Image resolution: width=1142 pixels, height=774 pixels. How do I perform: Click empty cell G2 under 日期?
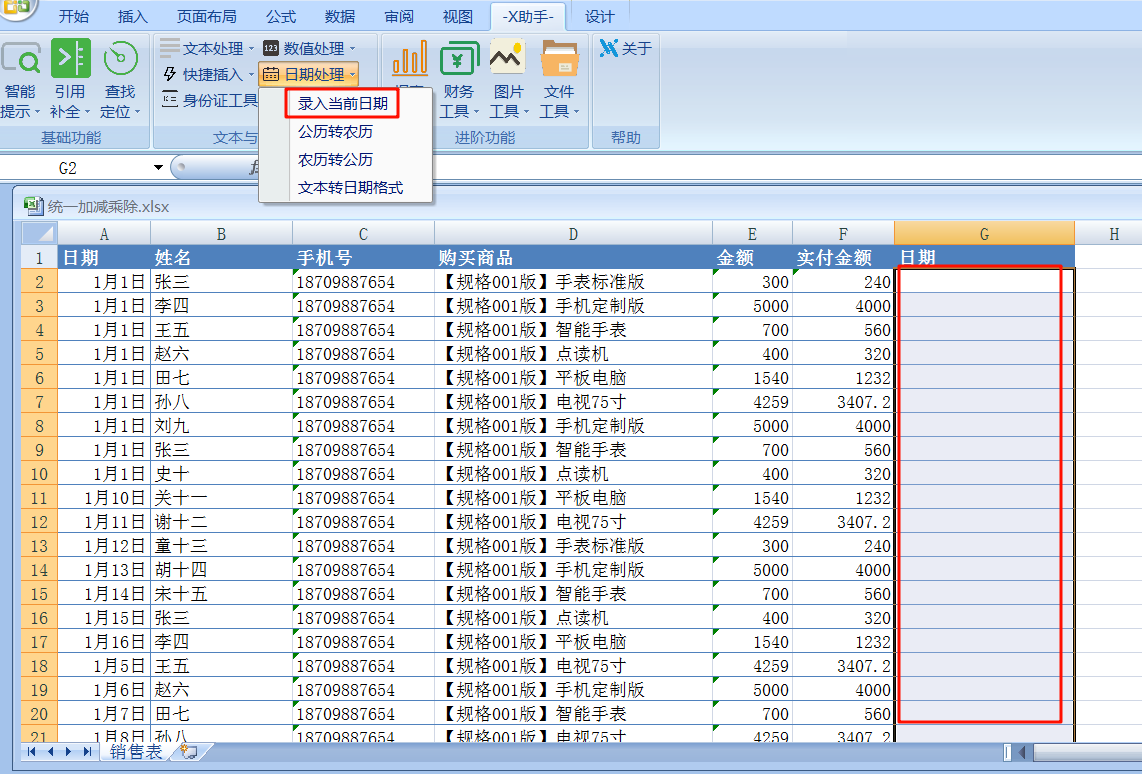coord(984,282)
